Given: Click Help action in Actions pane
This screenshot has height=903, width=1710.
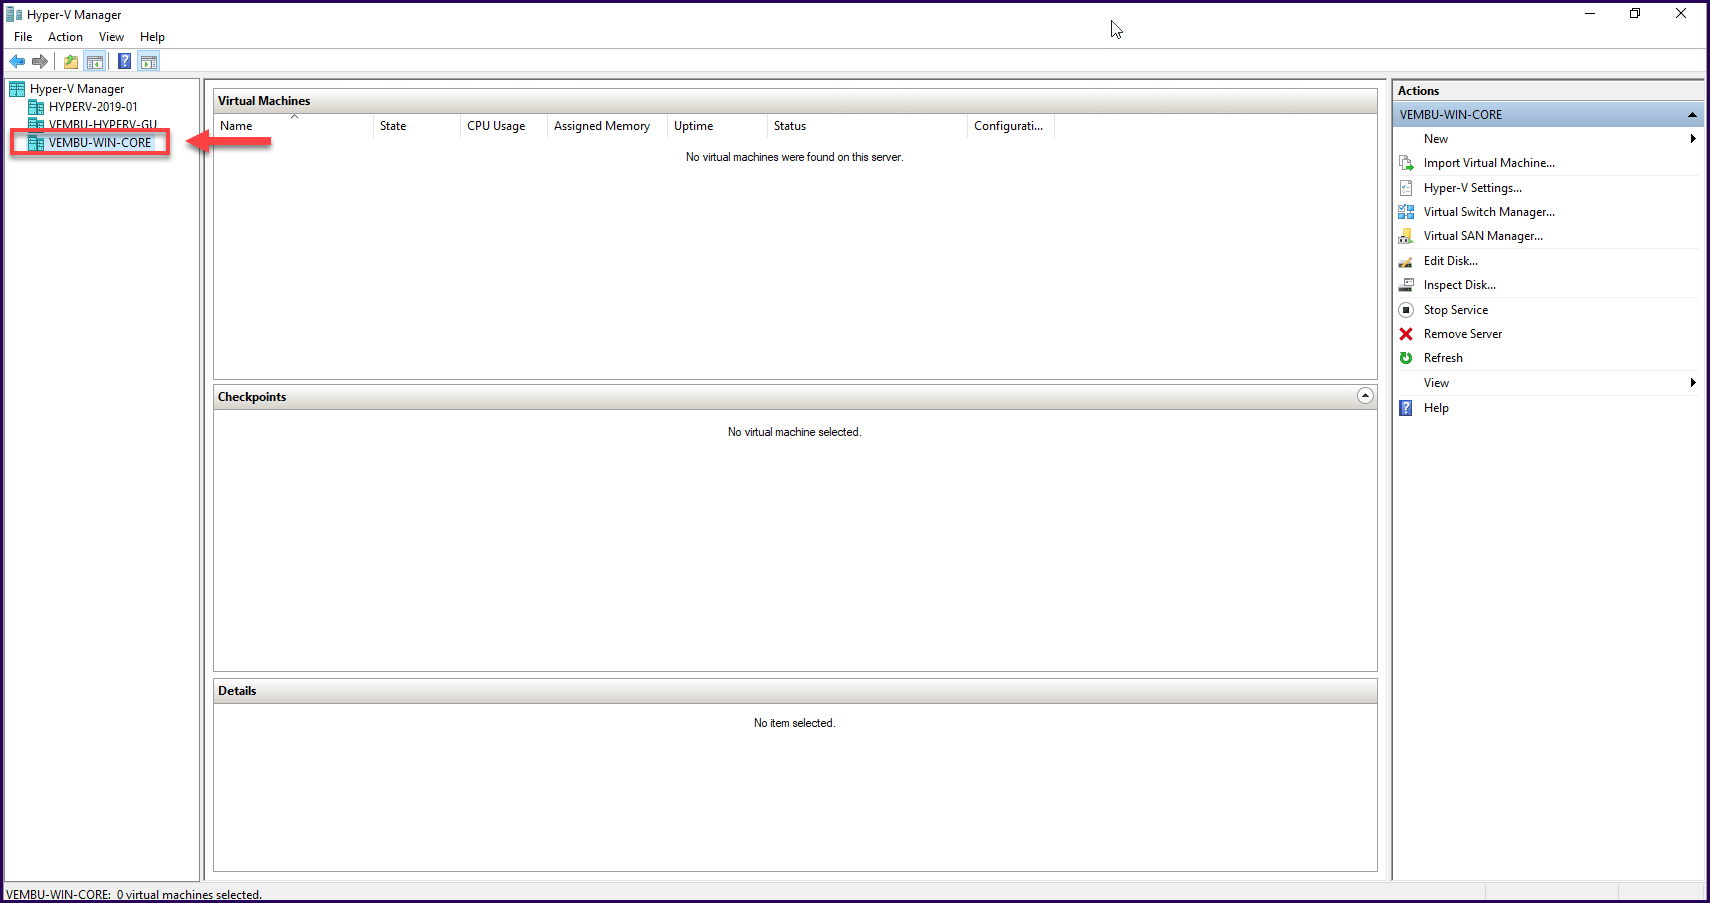Looking at the screenshot, I should point(1435,408).
